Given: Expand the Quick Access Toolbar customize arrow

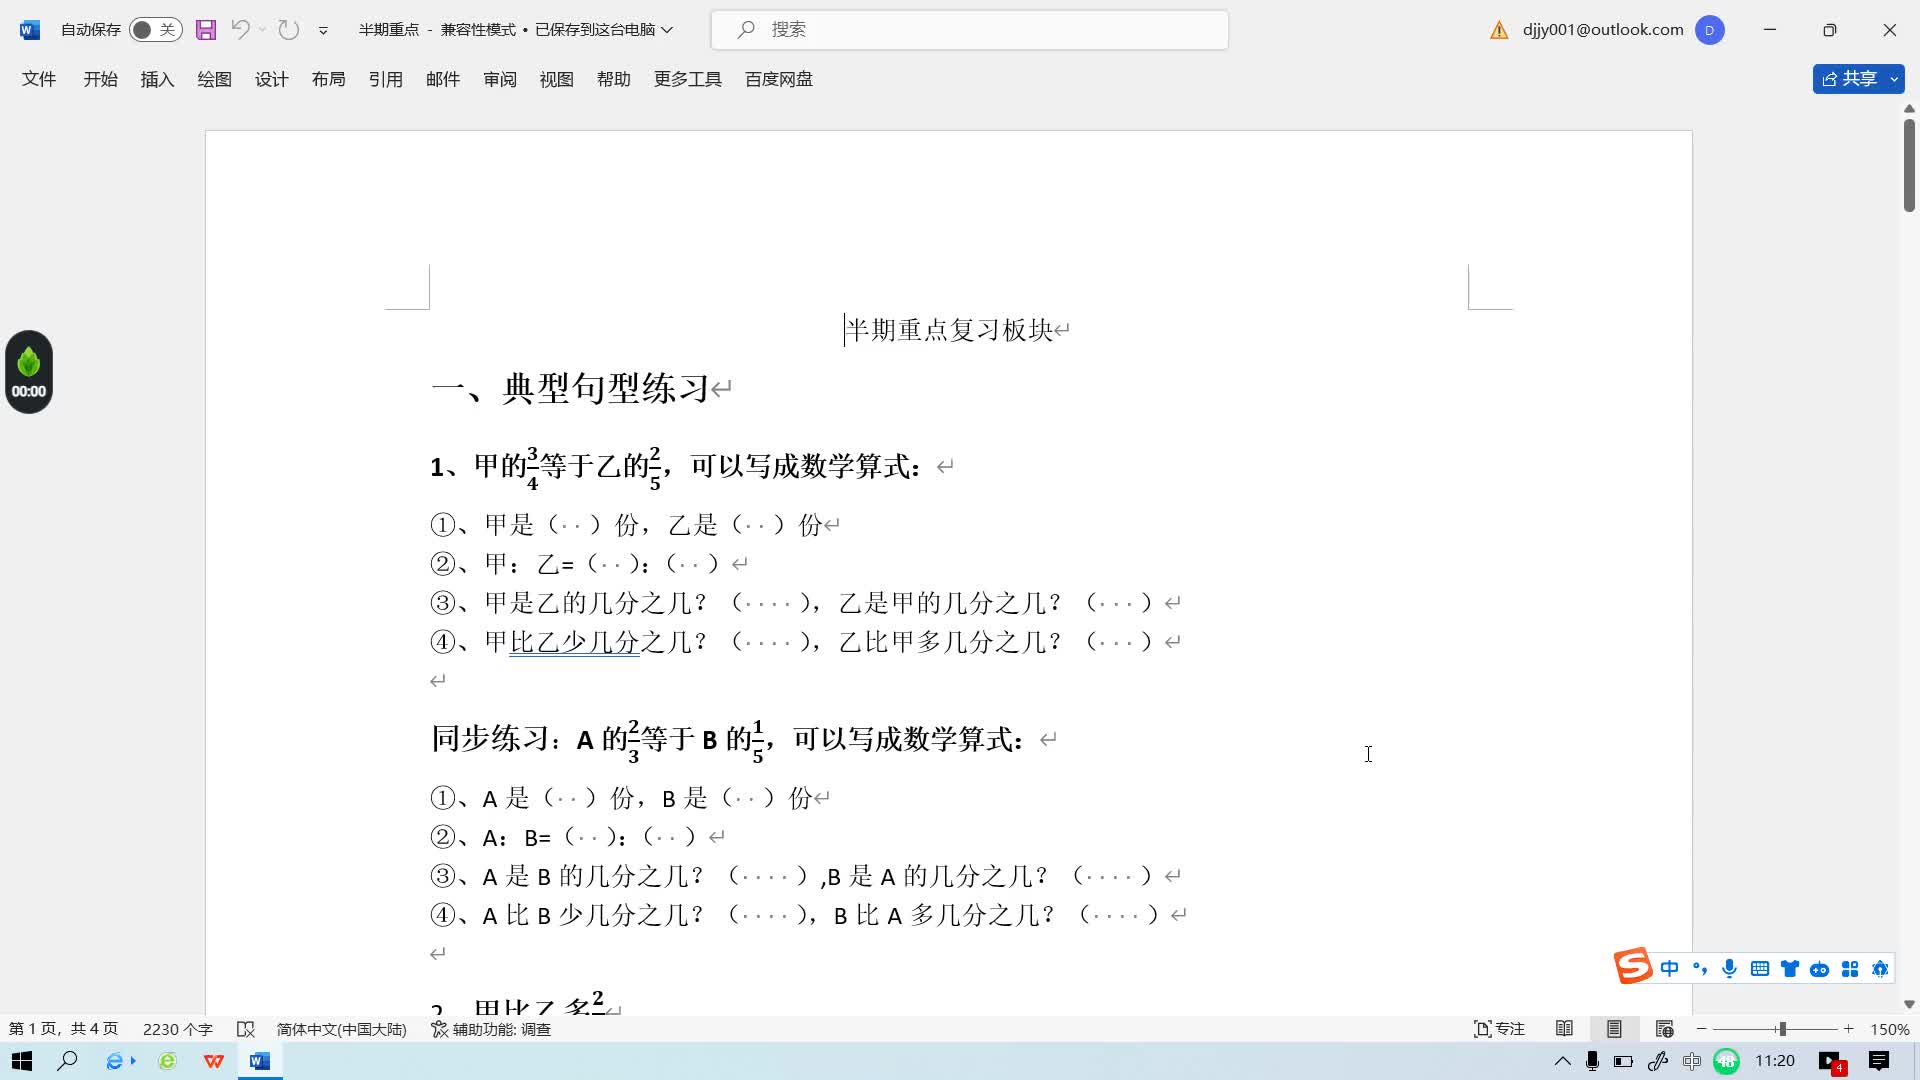Looking at the screenshot, I should [323, 30].
